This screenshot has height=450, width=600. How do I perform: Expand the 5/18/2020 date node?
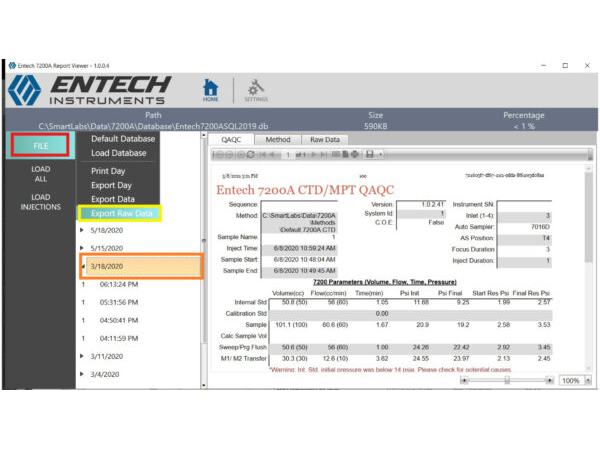click(x=82, y=230)
